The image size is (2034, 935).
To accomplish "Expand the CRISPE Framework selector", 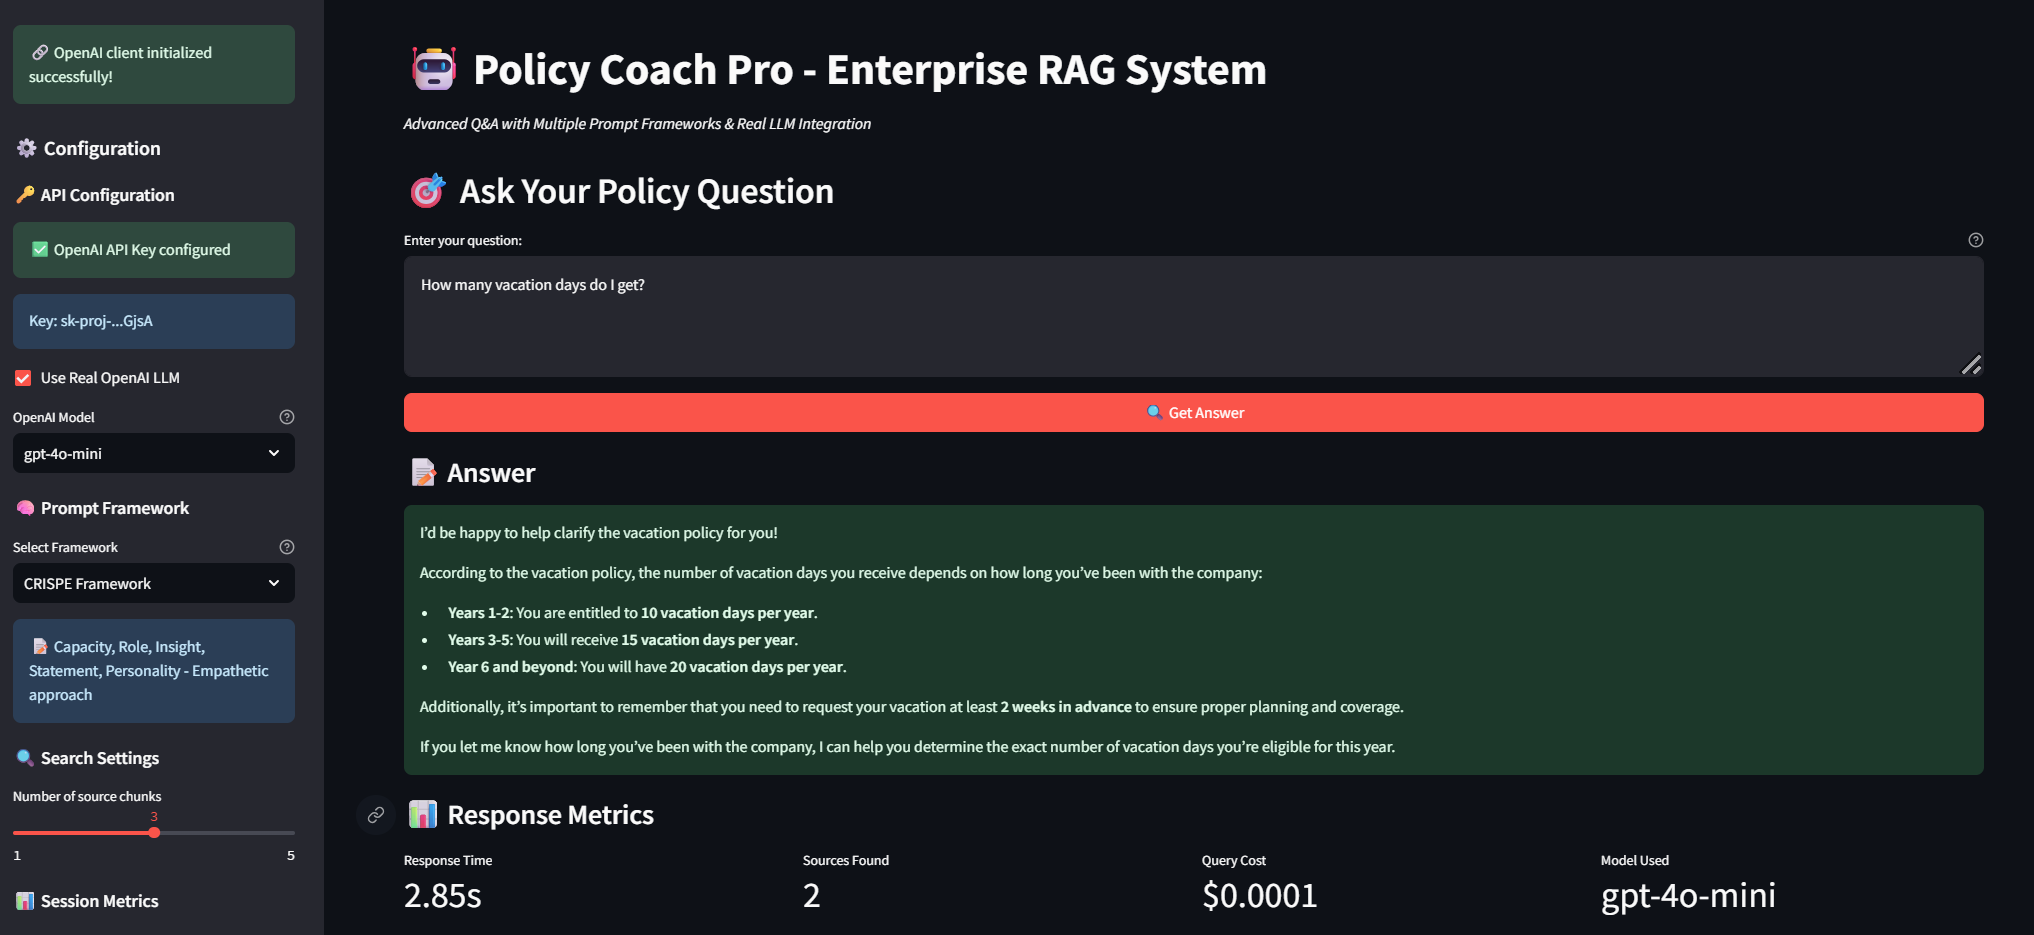I will point(153,584).
